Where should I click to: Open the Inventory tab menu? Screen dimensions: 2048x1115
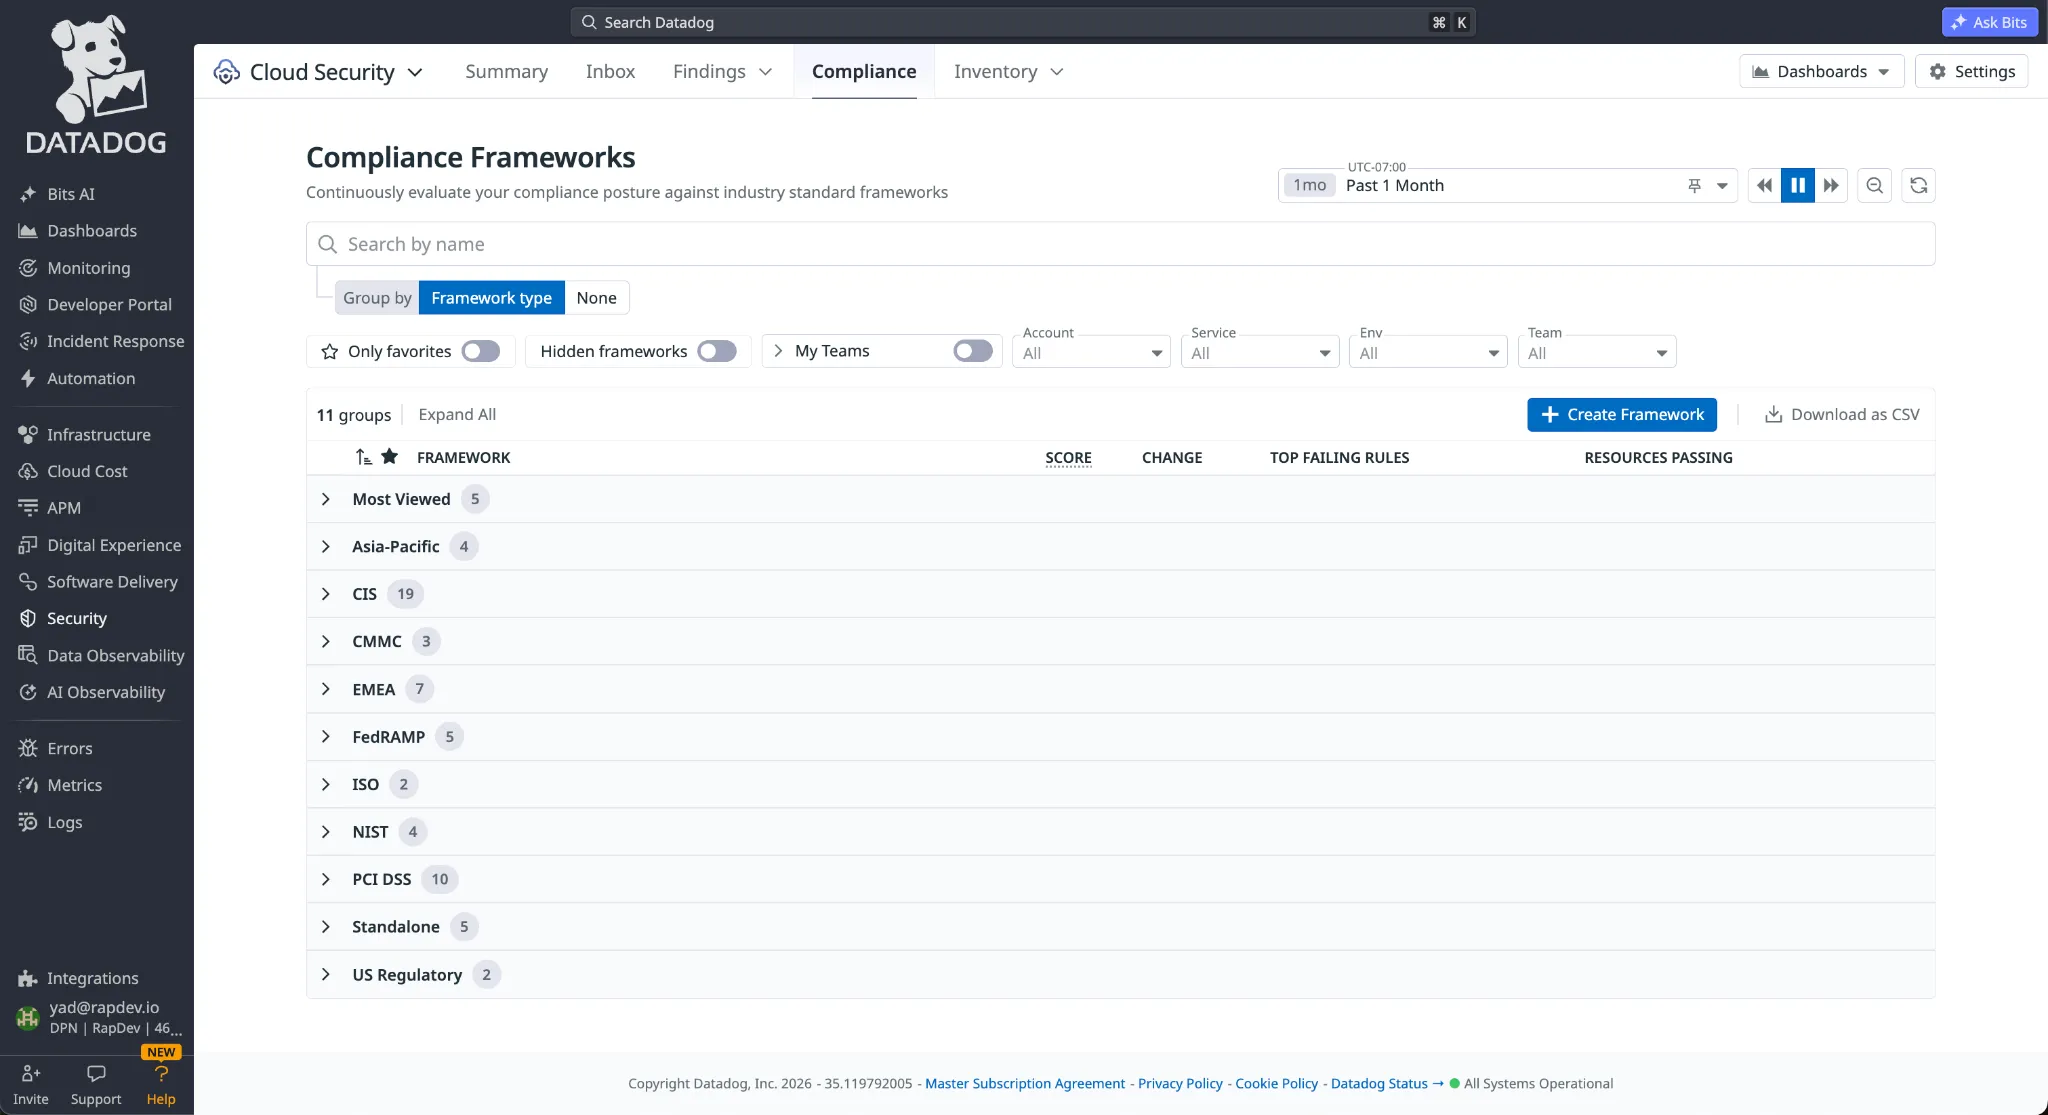(1008, 71)
